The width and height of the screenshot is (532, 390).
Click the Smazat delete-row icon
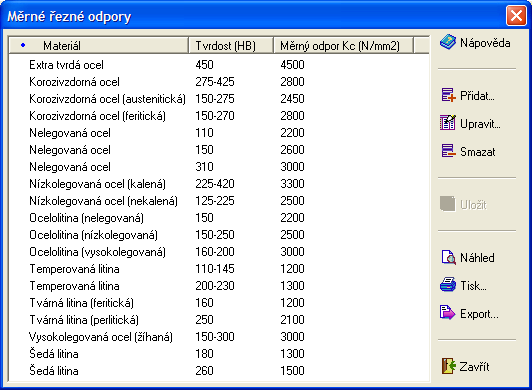[448, 151]
